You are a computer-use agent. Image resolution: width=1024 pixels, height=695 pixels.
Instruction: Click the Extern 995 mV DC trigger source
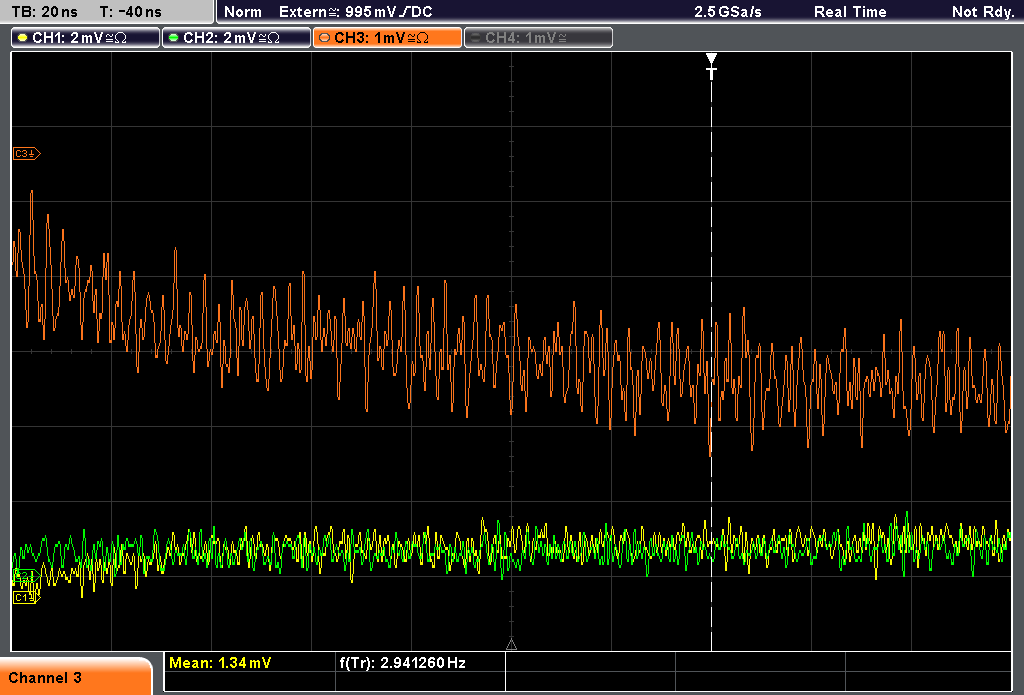[355, 12]
